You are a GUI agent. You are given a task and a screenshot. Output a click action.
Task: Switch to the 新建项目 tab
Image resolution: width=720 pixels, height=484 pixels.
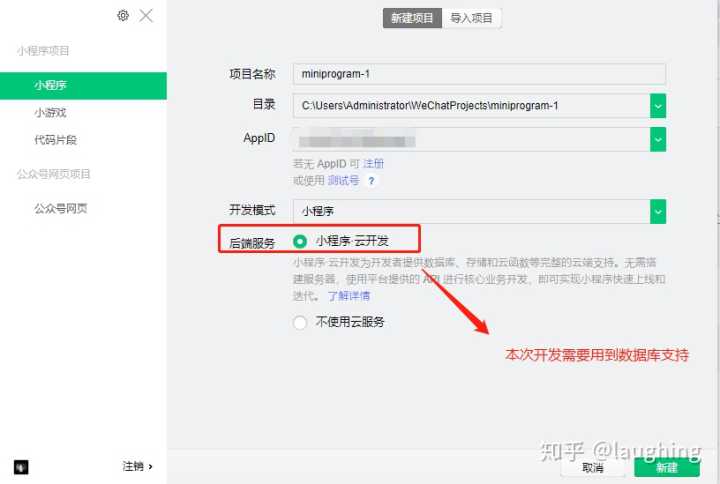(x=412, y=18)
